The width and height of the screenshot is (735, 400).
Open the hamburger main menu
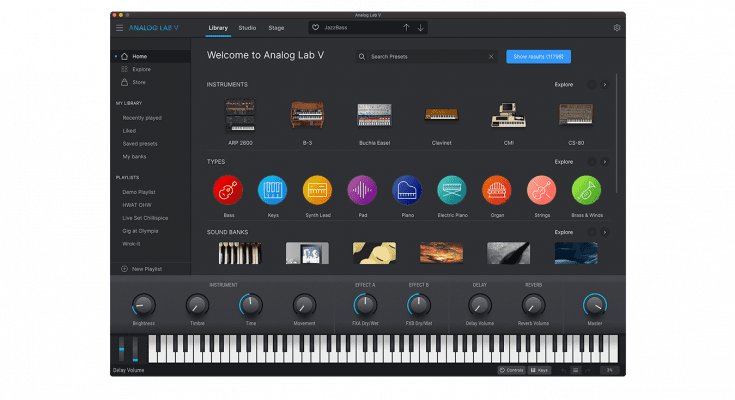point(119,28)
